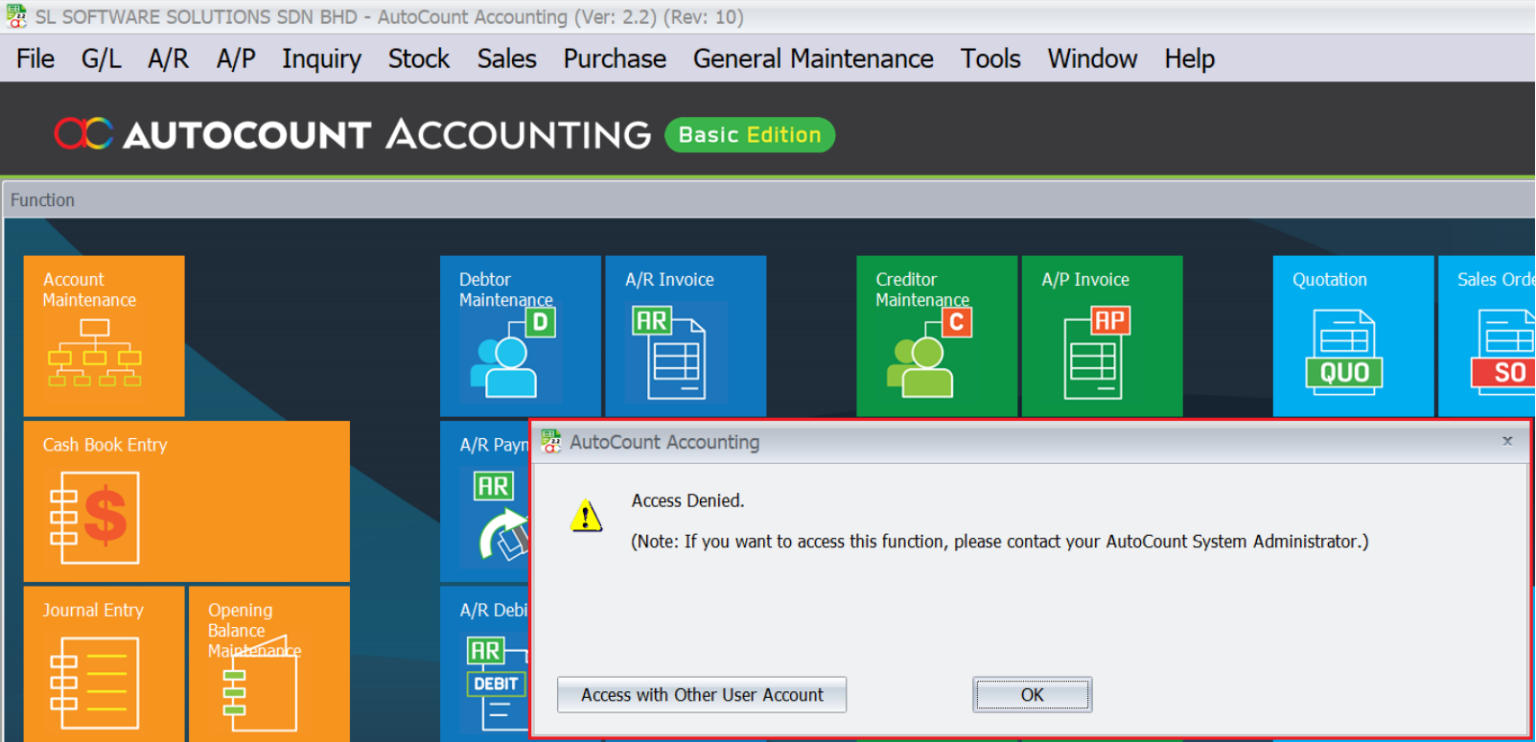Open the Inquiry menu
Screen dimensions: 1536x742
coord(321,59)
